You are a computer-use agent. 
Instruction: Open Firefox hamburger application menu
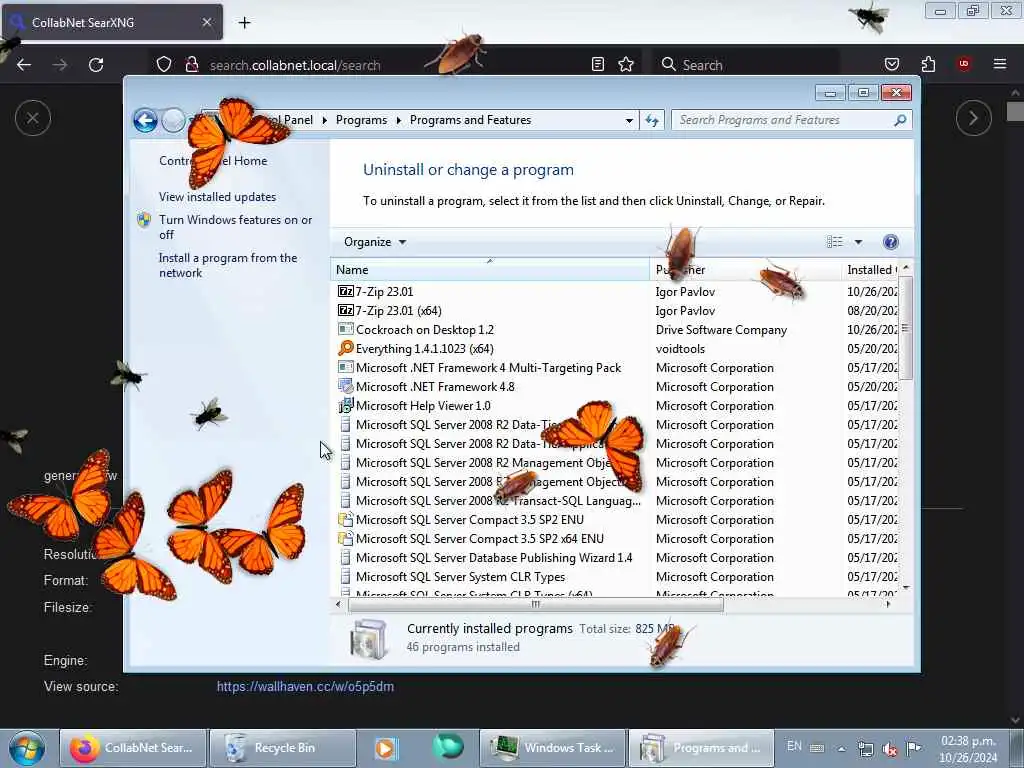pyautogui.click(x=1000, y=64)
